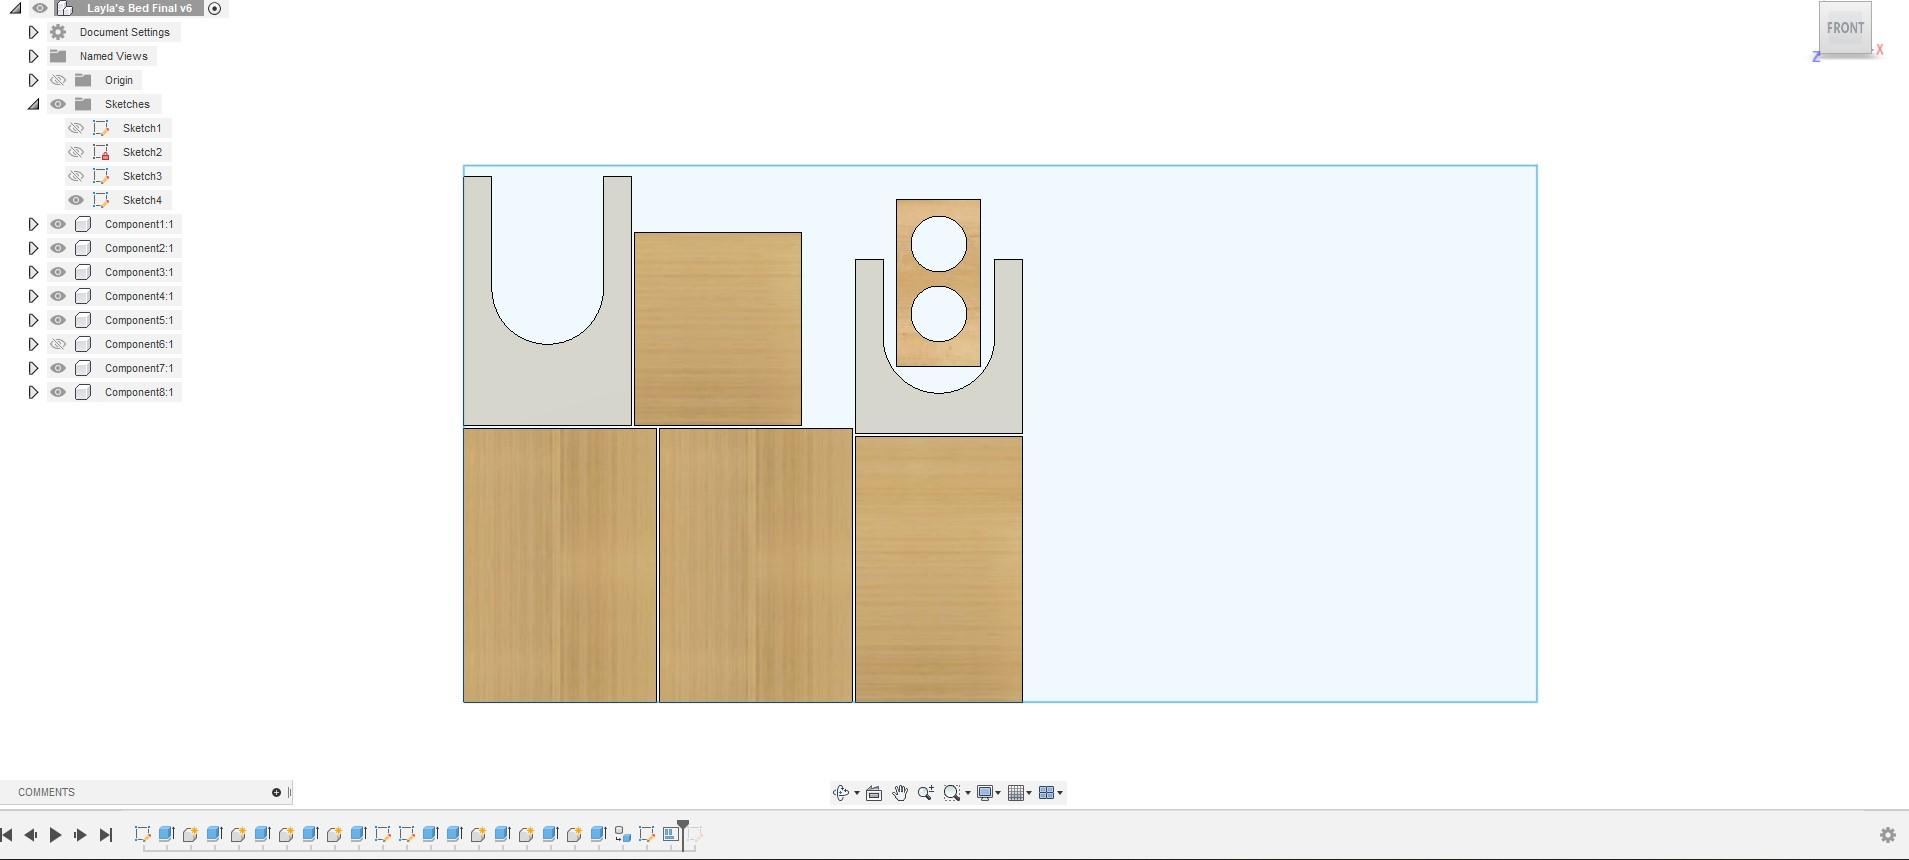
Task: Click the Sketch1 sketch icon
Action: 101,128
